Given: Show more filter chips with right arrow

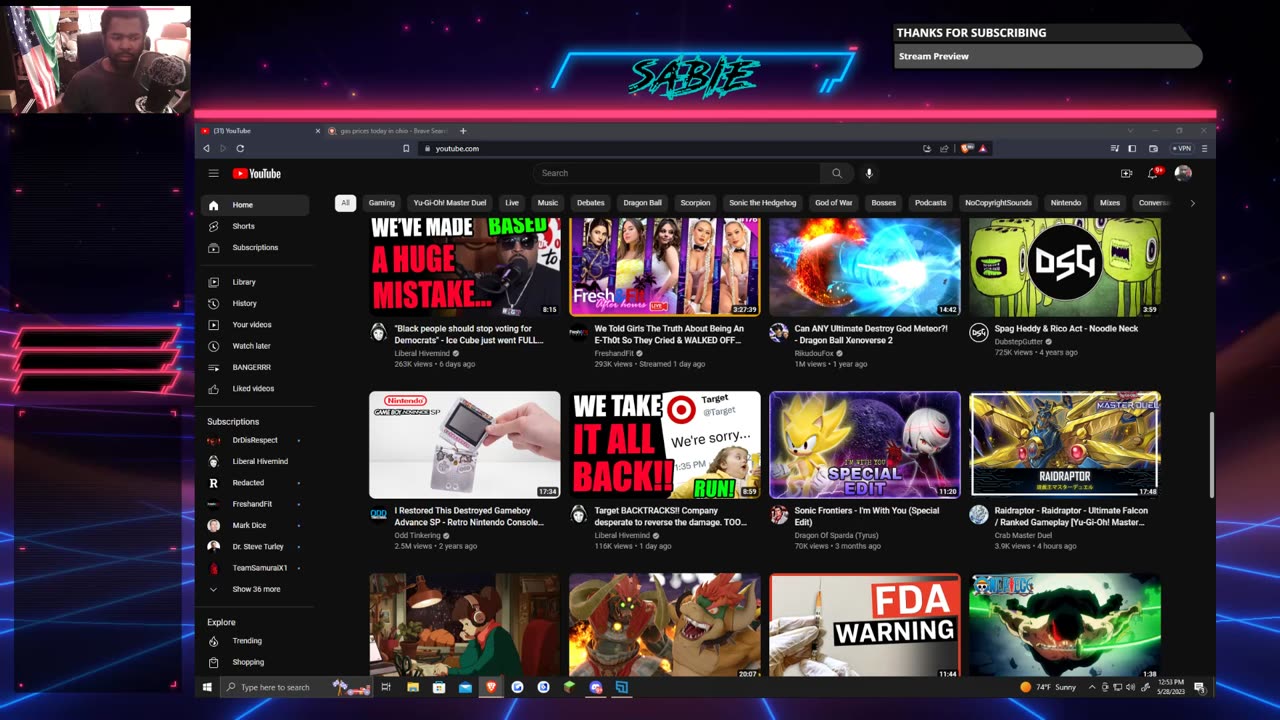Looking at the screenshot, I should pyautogui.click(x=1192, y=203).
